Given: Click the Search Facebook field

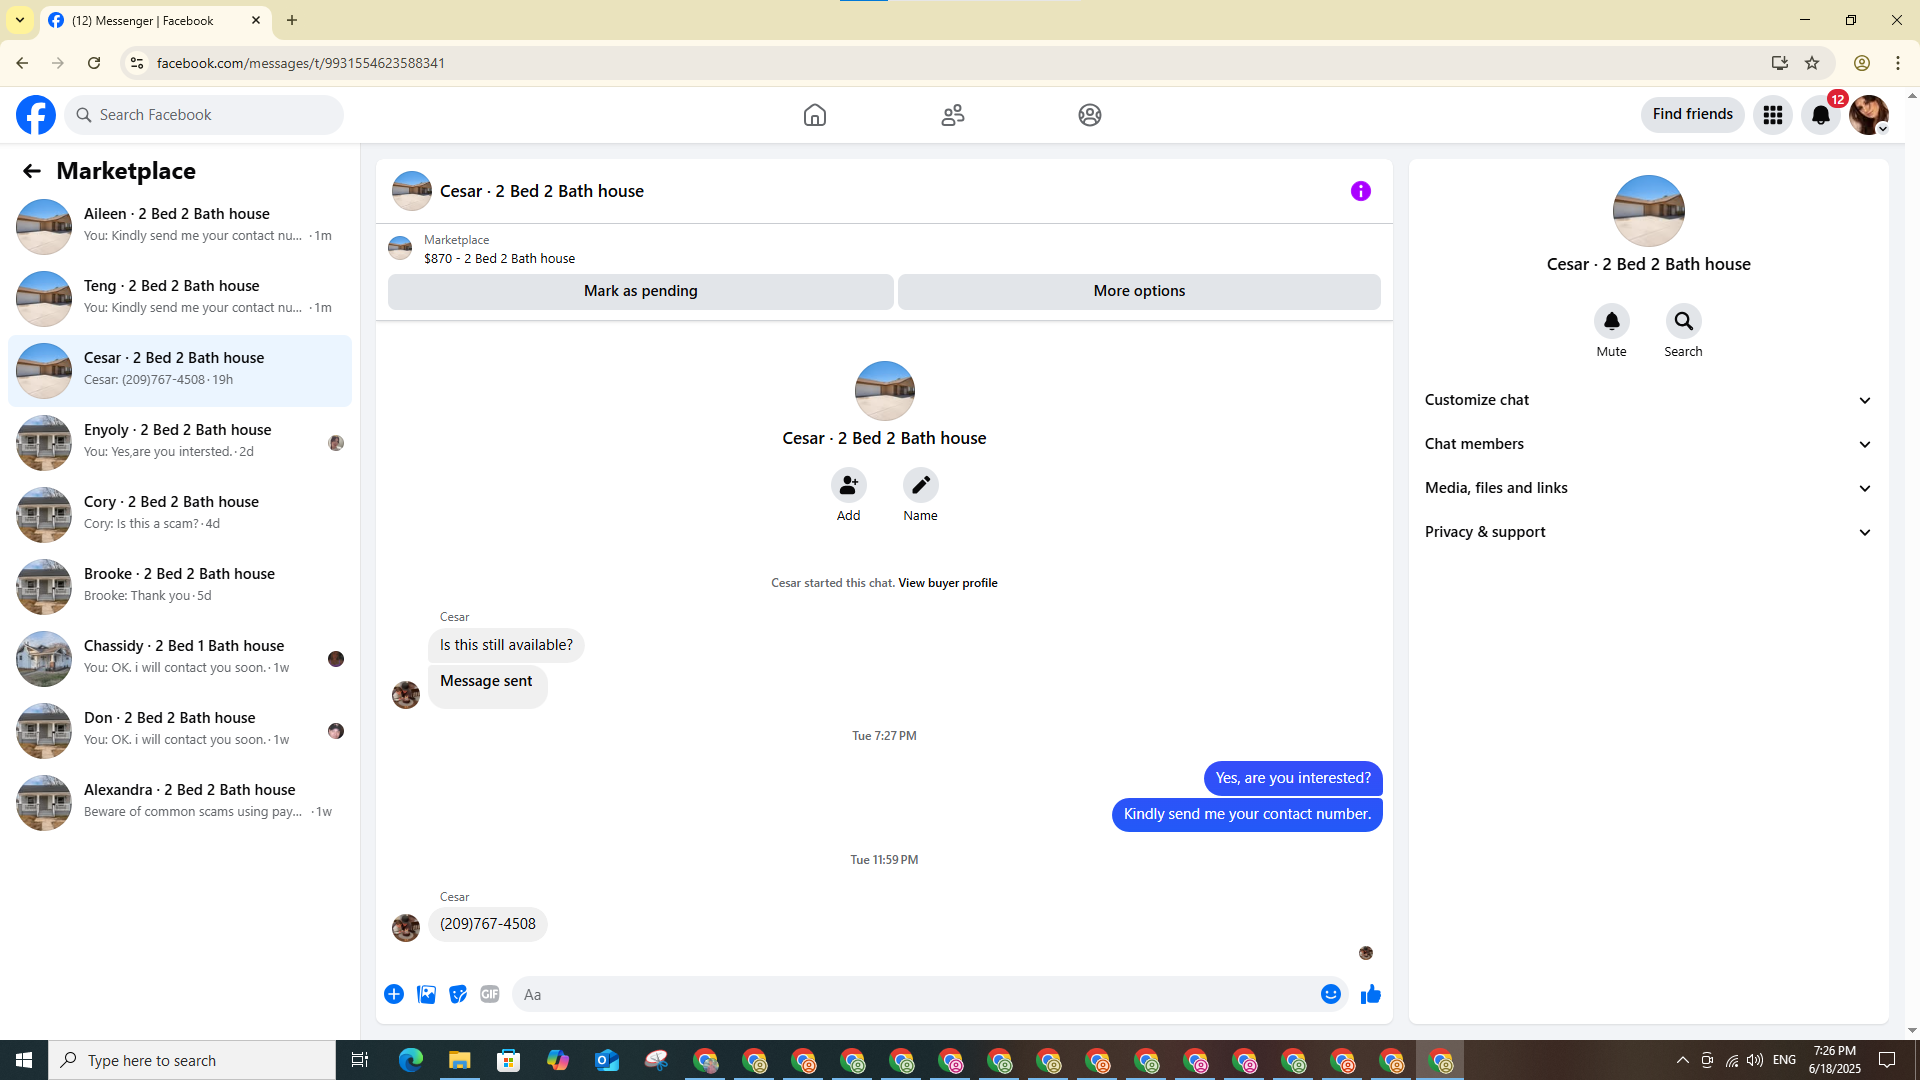Looking at the screenshot, I should click(x=204, y=115).
